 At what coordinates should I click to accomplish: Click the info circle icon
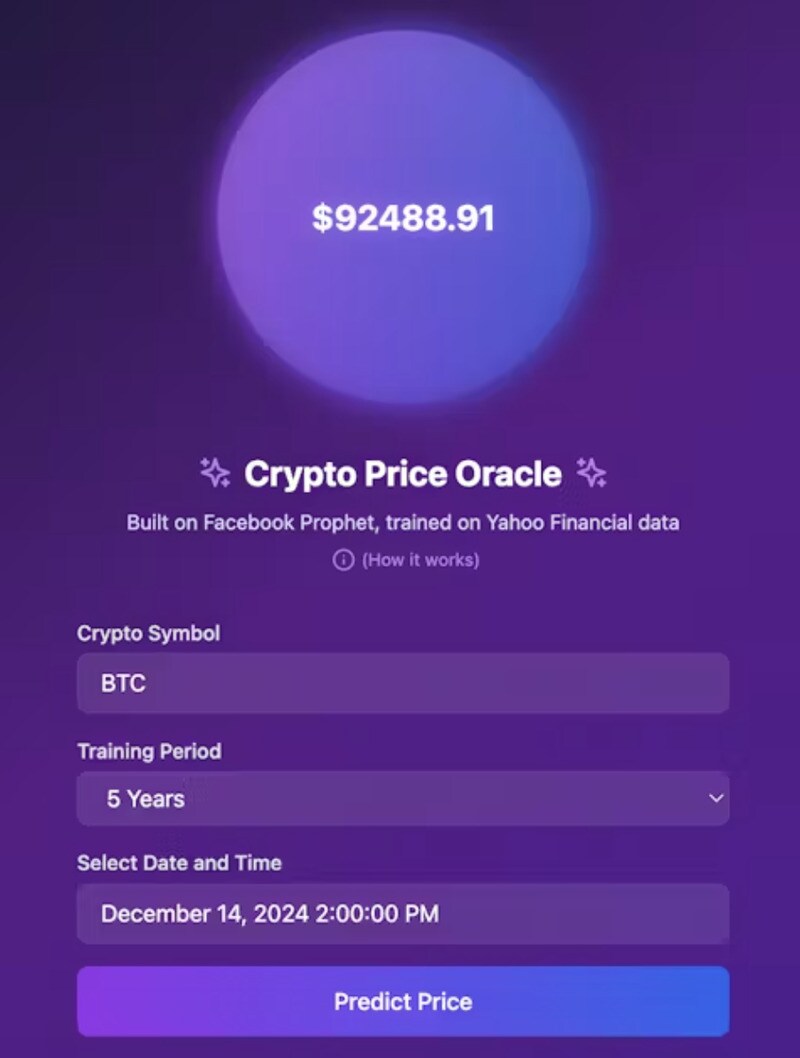coord(343,560)
